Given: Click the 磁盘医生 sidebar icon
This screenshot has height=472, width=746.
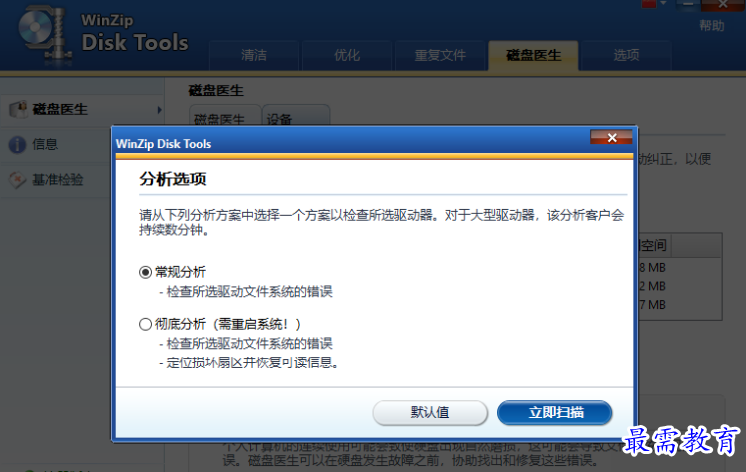Looking at the screenshot, I should (19, 109).
